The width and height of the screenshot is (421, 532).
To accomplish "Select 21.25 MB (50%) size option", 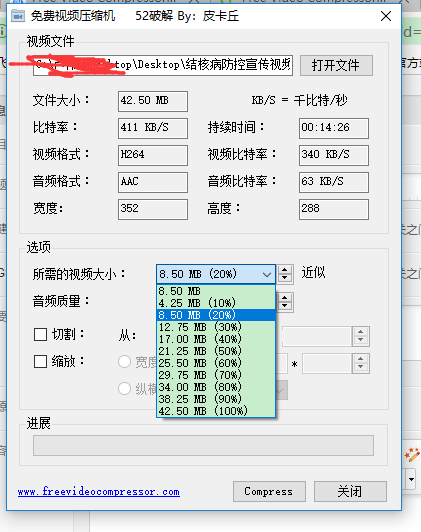I will [216, 351].
